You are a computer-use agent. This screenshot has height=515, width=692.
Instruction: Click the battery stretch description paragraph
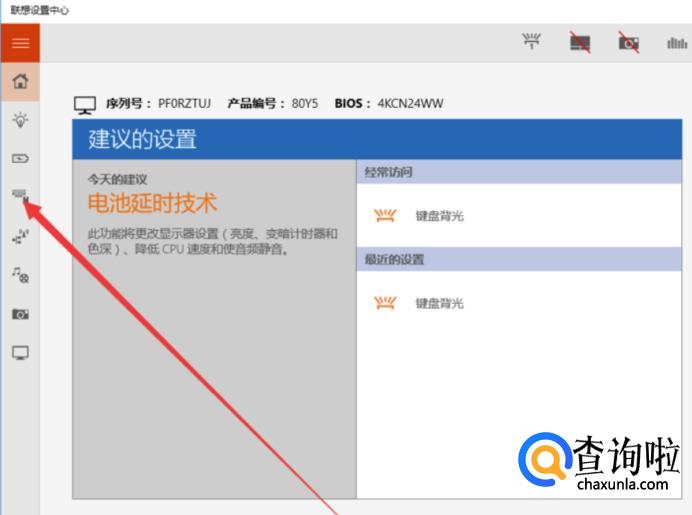(213, 241)
